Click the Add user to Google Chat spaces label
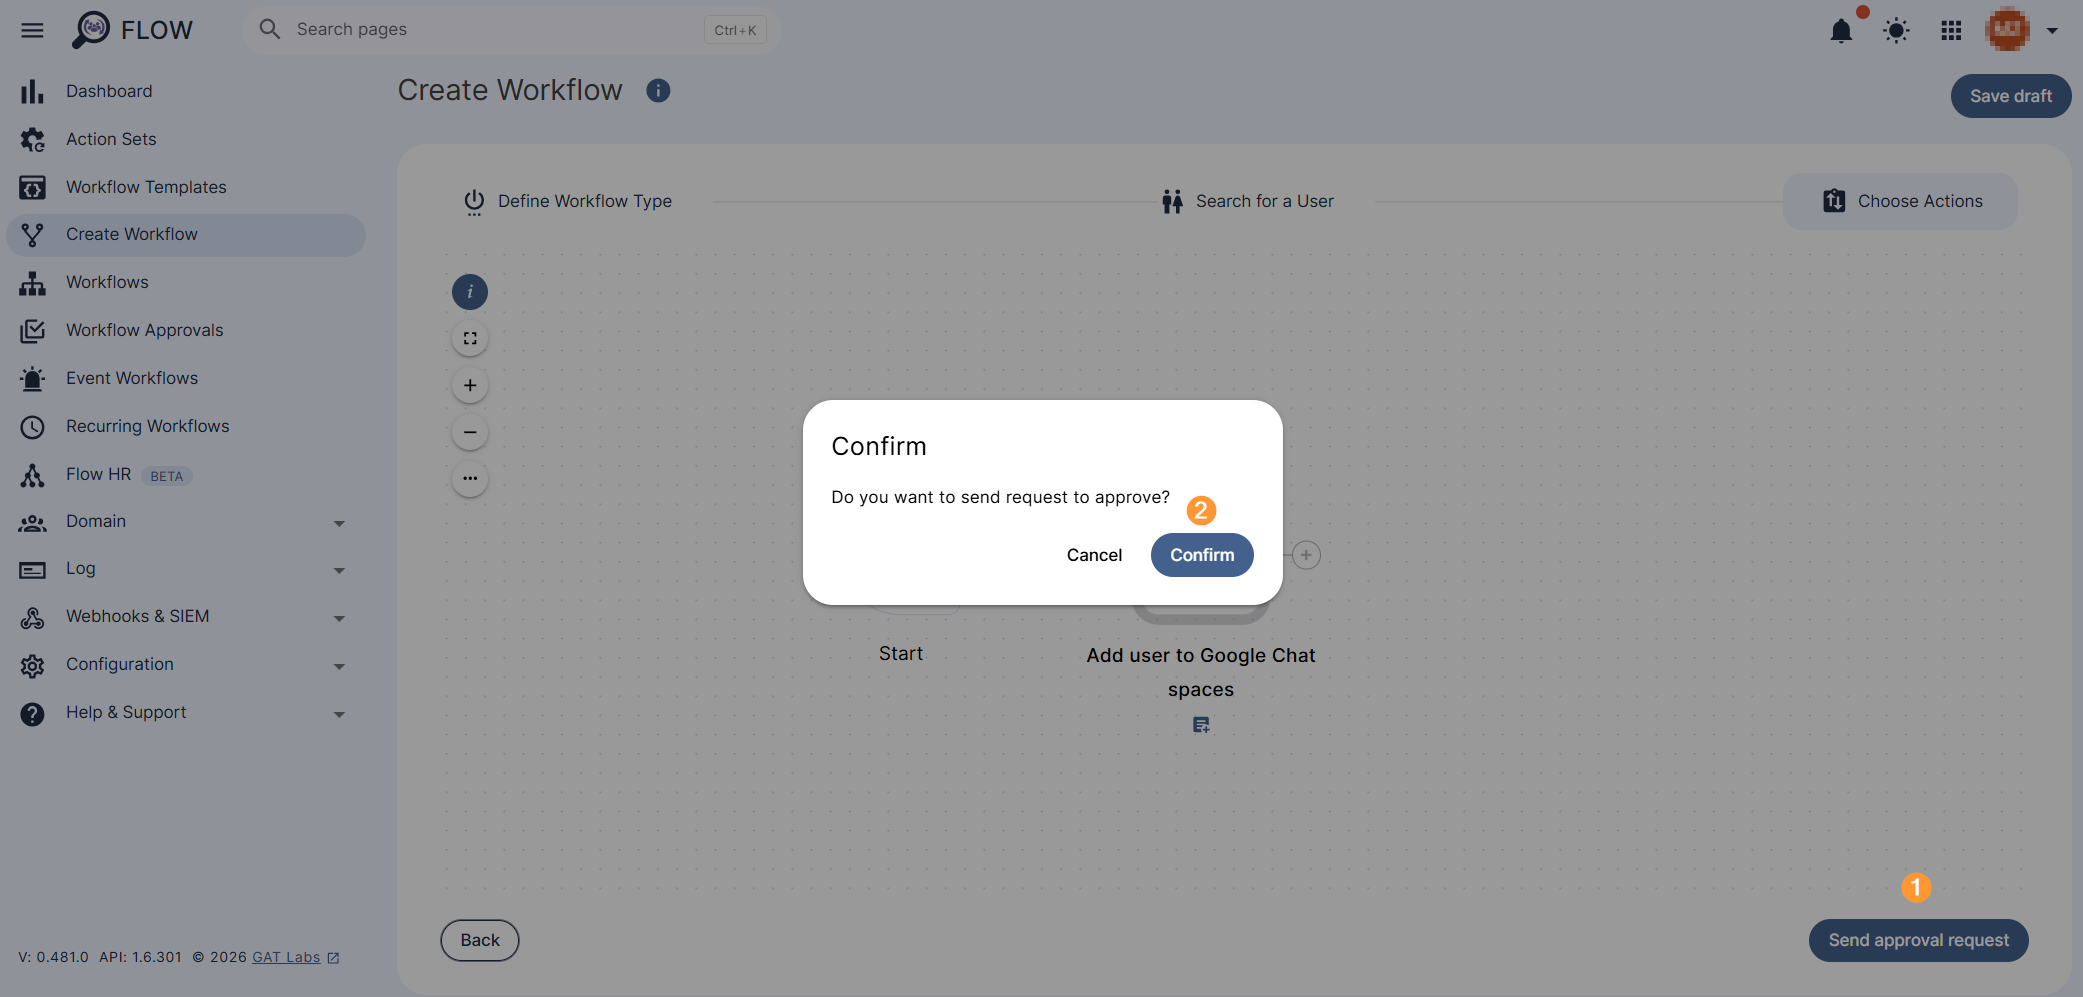 coord(1201,672)
